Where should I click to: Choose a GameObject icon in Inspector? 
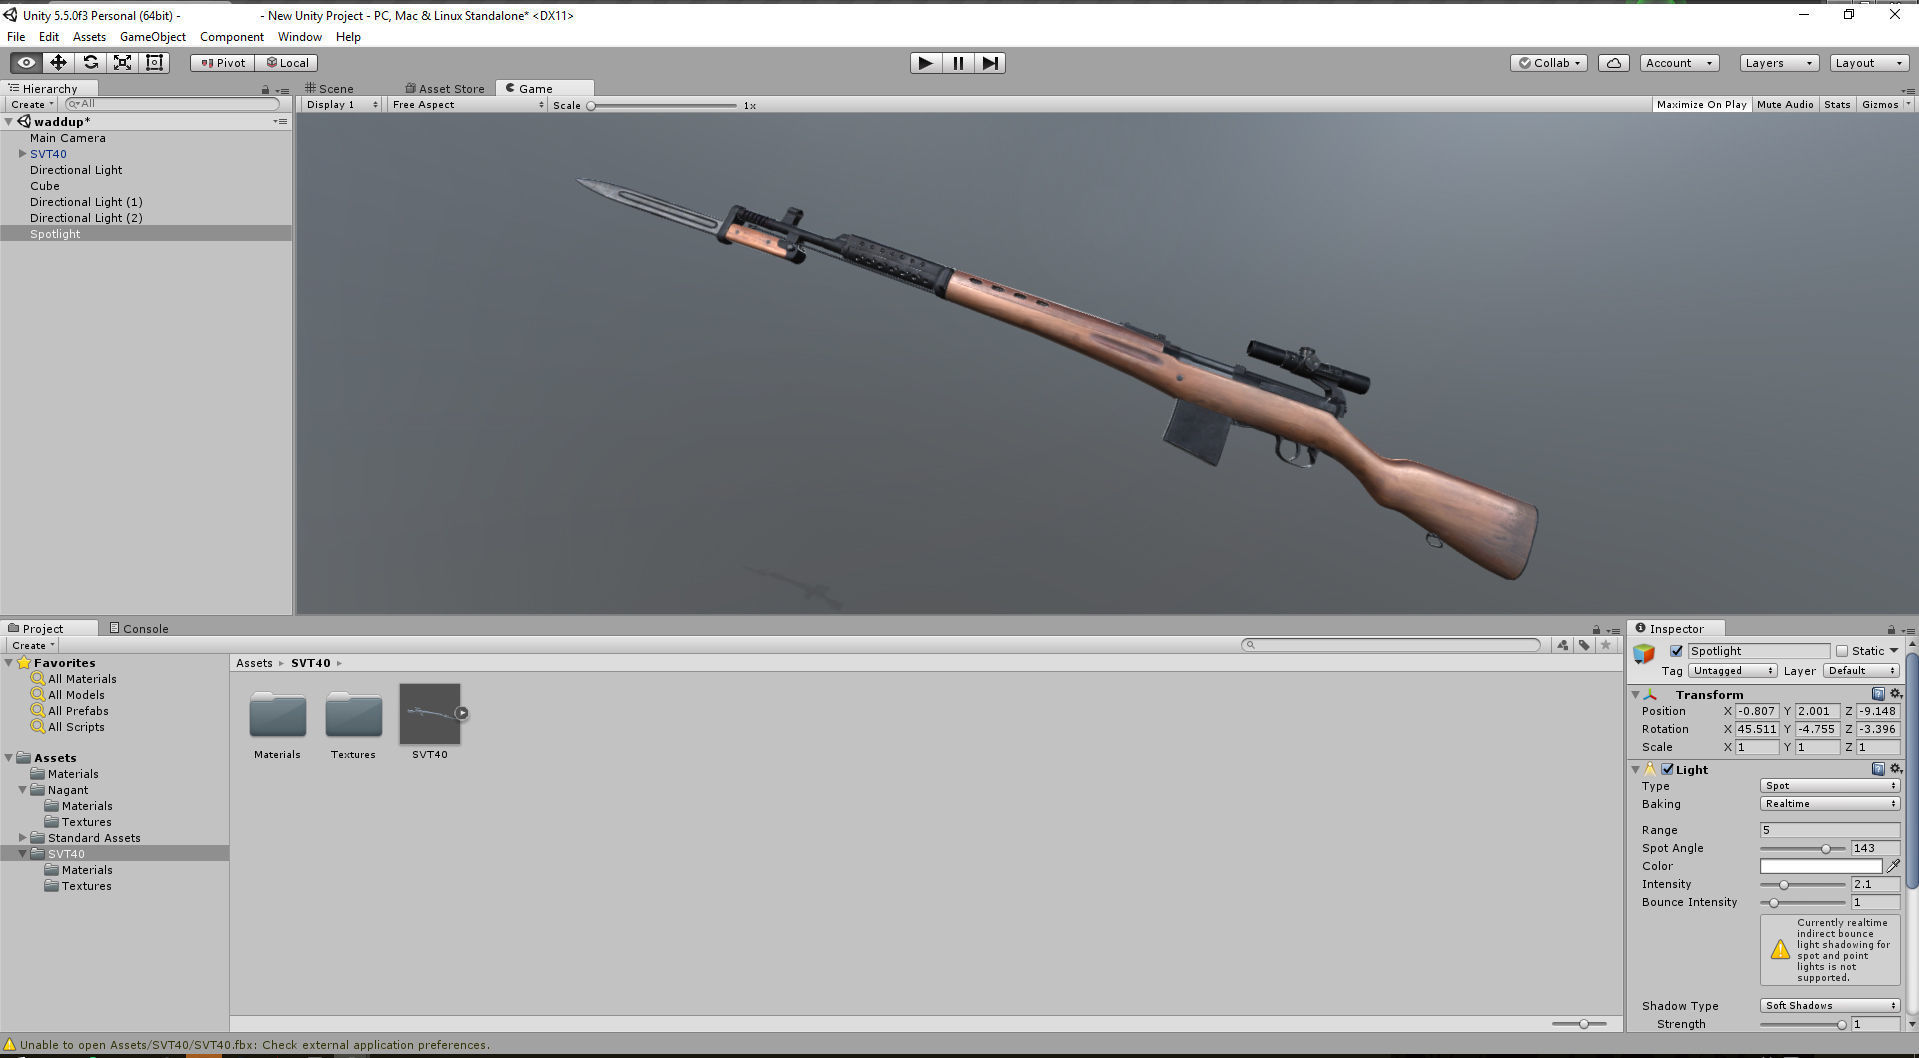pyautogui.click(x=1645, y=654)
